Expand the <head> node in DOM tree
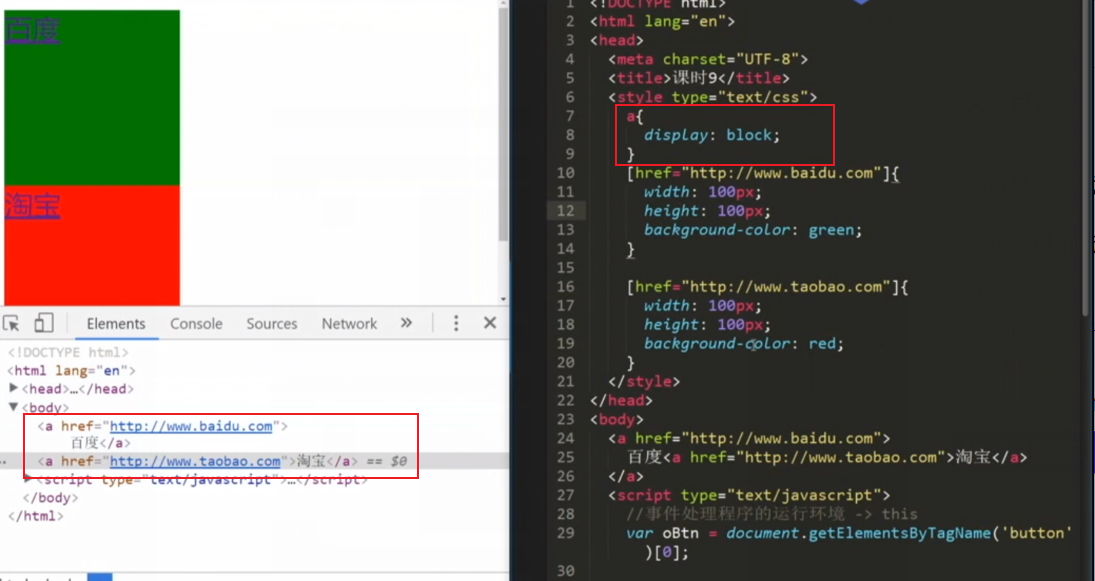The image size is (1095, 581). coord(13,388)
